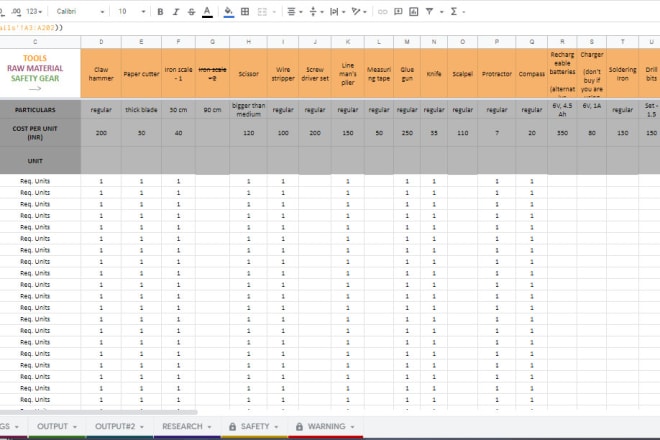This screenshot has height=440, width=660.
Task: Select Glue gun cost cell 250
Action: [407, 133]
